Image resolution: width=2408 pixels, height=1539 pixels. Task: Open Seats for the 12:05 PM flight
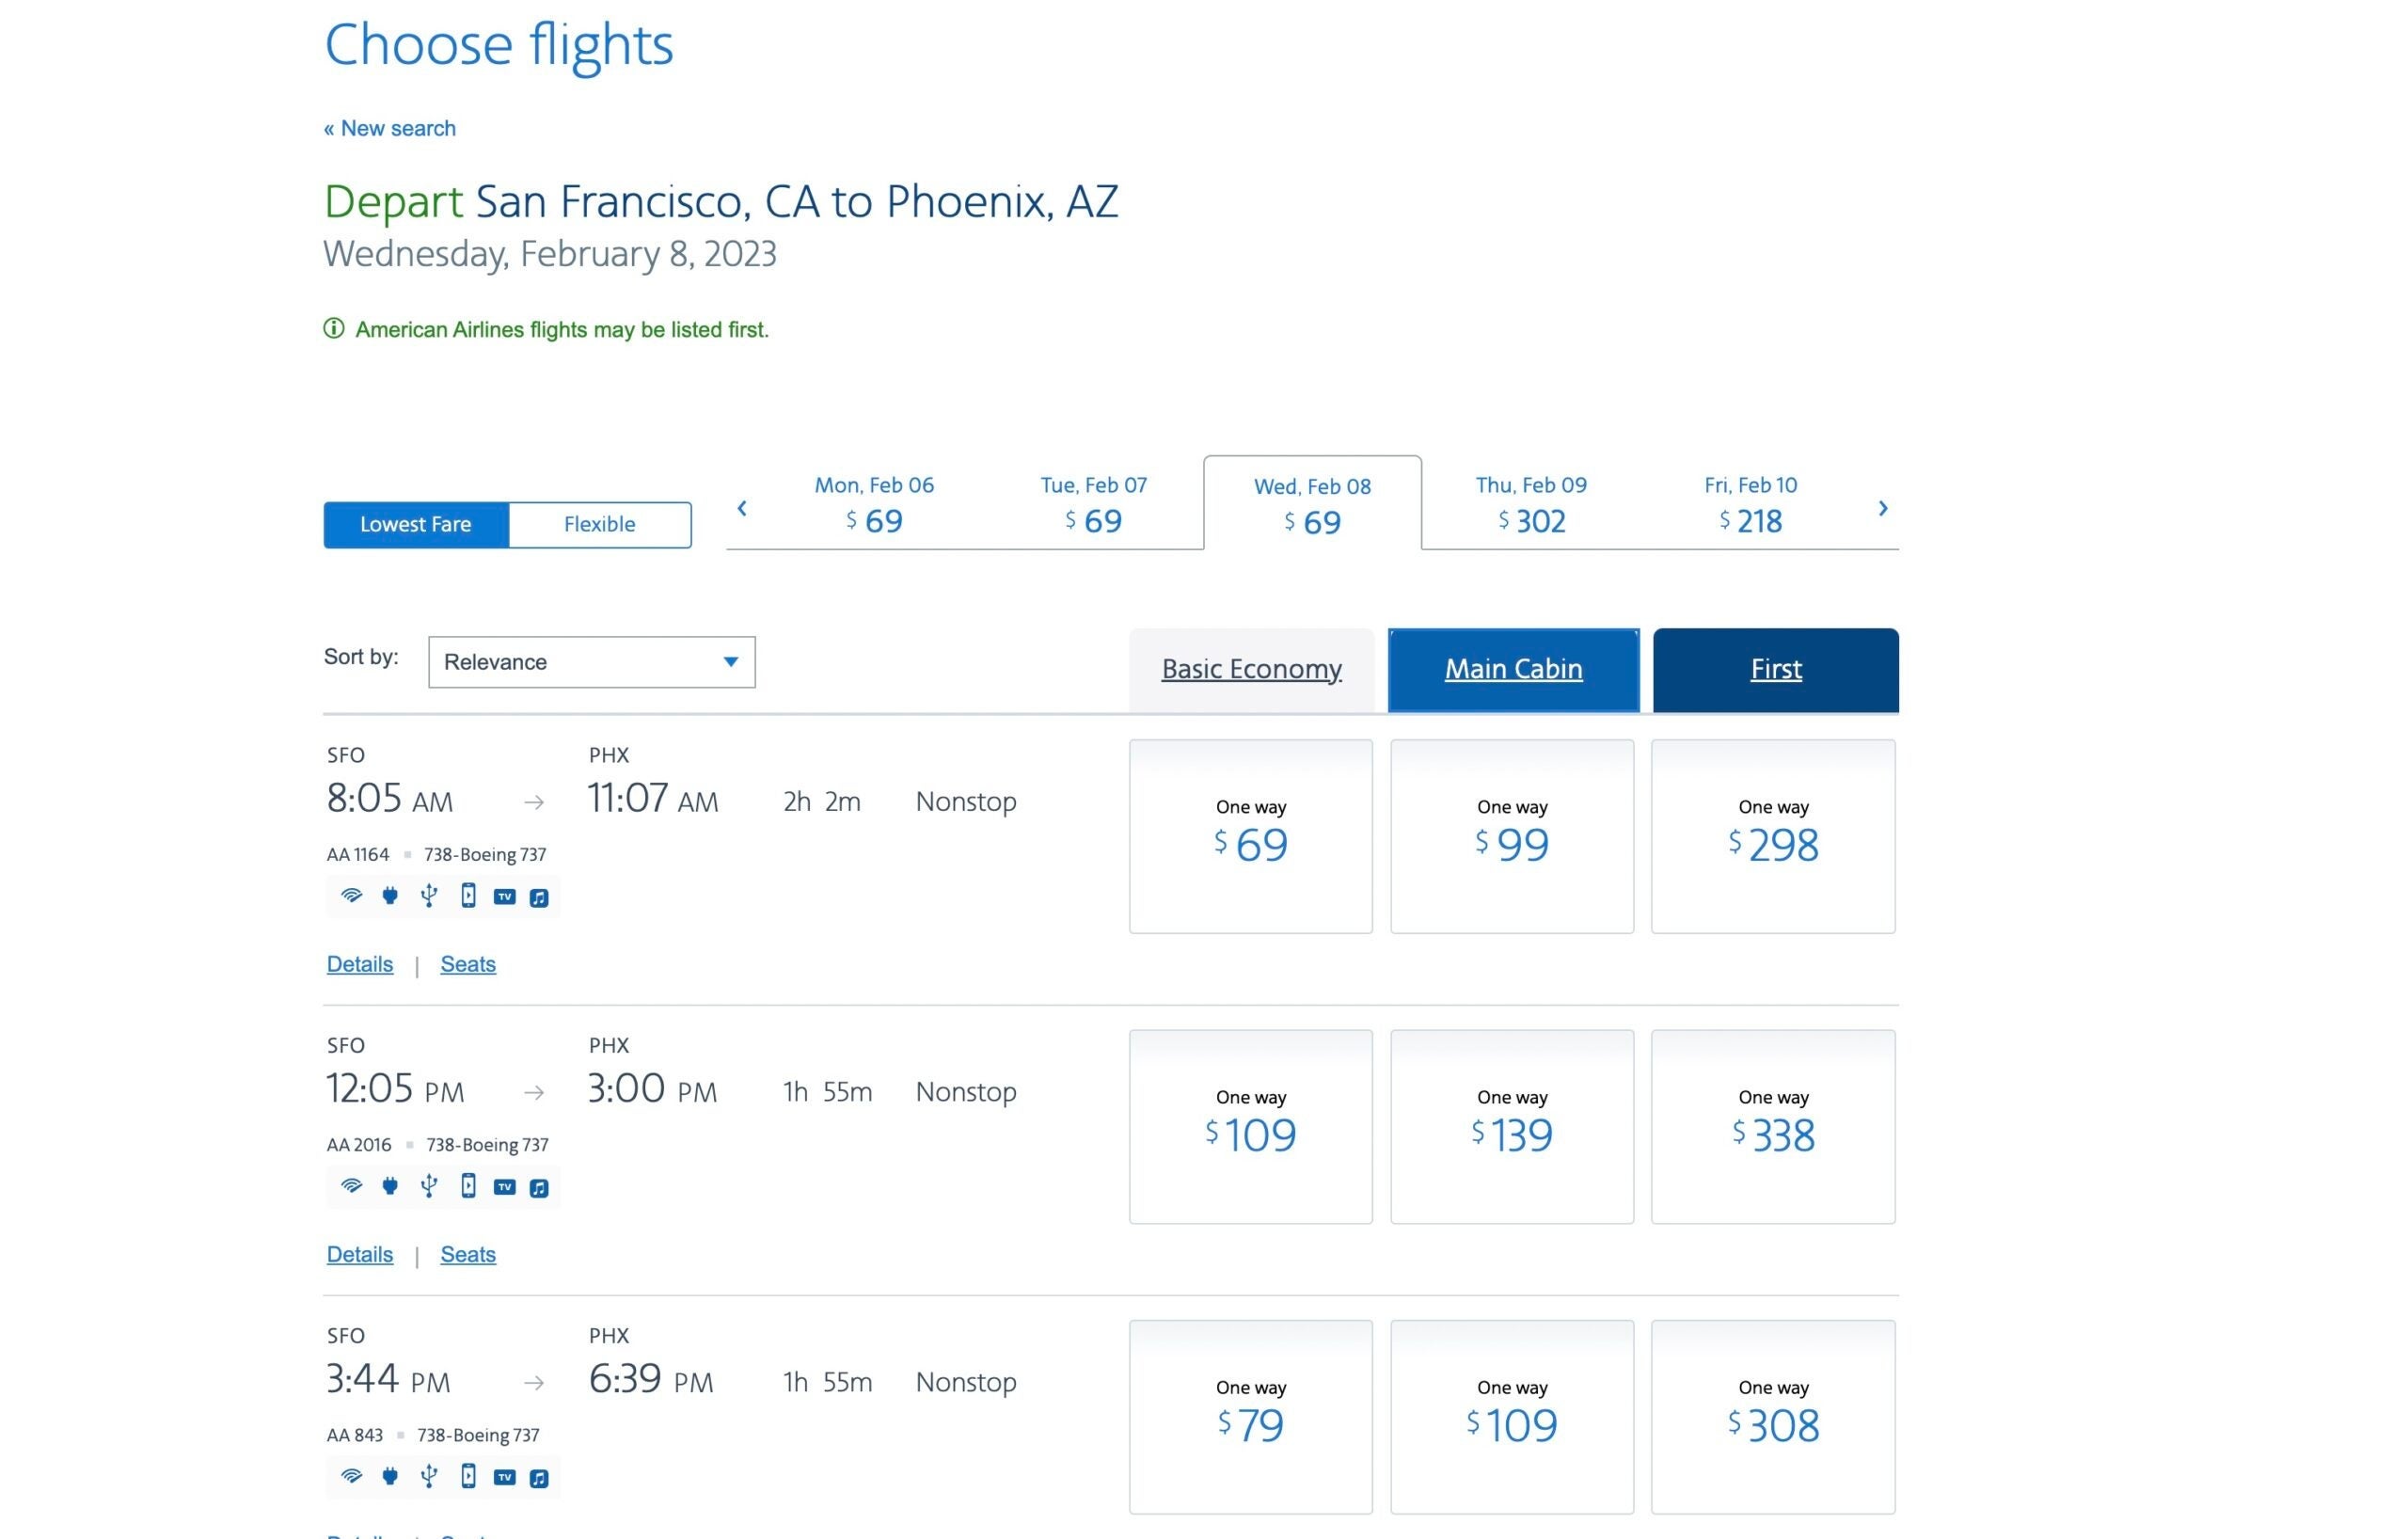coord(468,1254)
